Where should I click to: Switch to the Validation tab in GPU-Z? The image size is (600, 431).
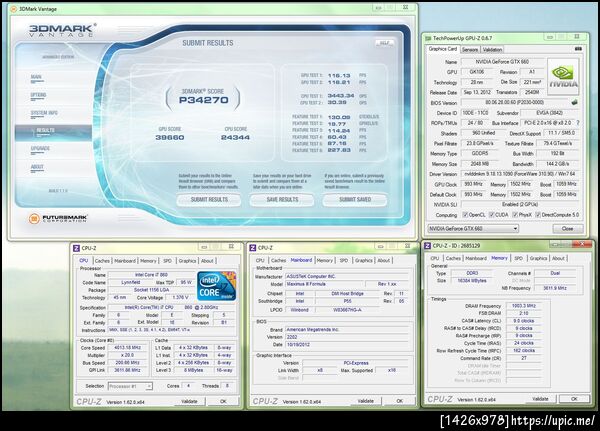492,49
